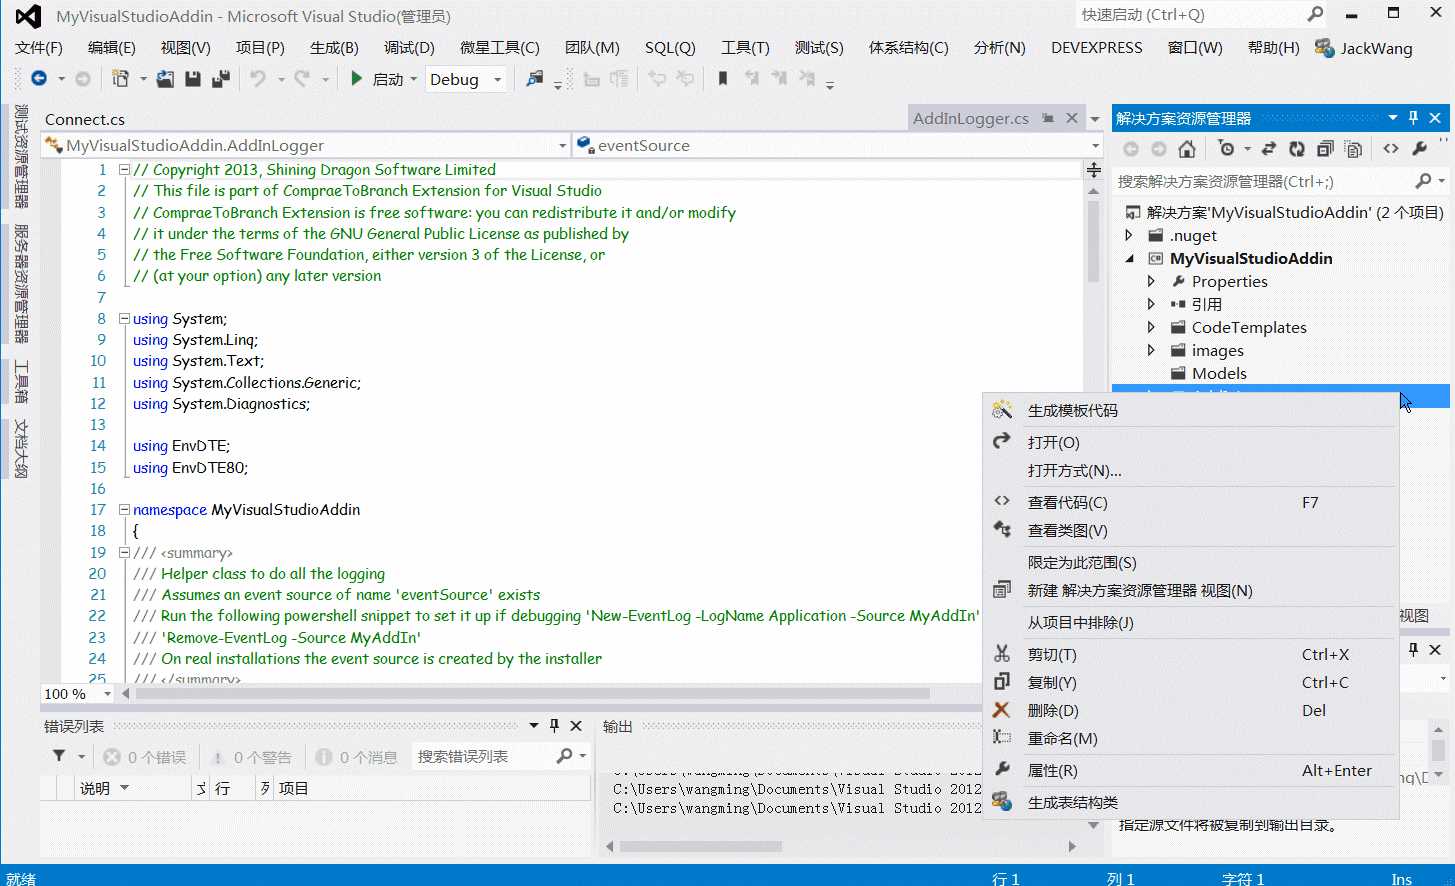Toggle auto-hide pin on Solution Explorer panel
1455x886 pixels.
[1413, 118]
